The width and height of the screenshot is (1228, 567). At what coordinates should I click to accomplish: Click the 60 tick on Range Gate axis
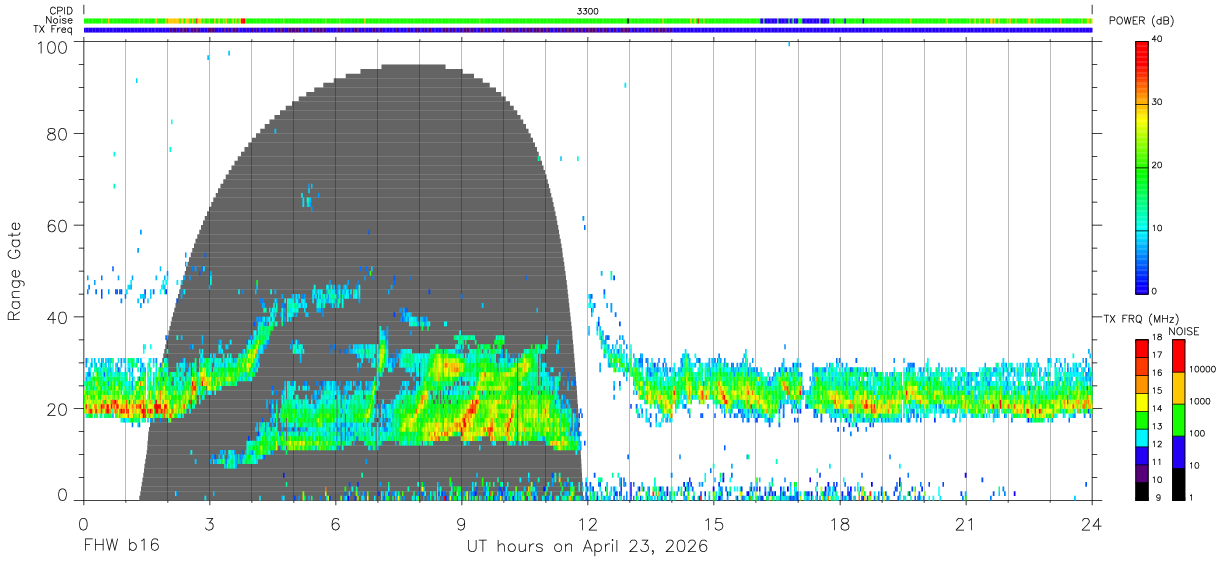[57, 225]
